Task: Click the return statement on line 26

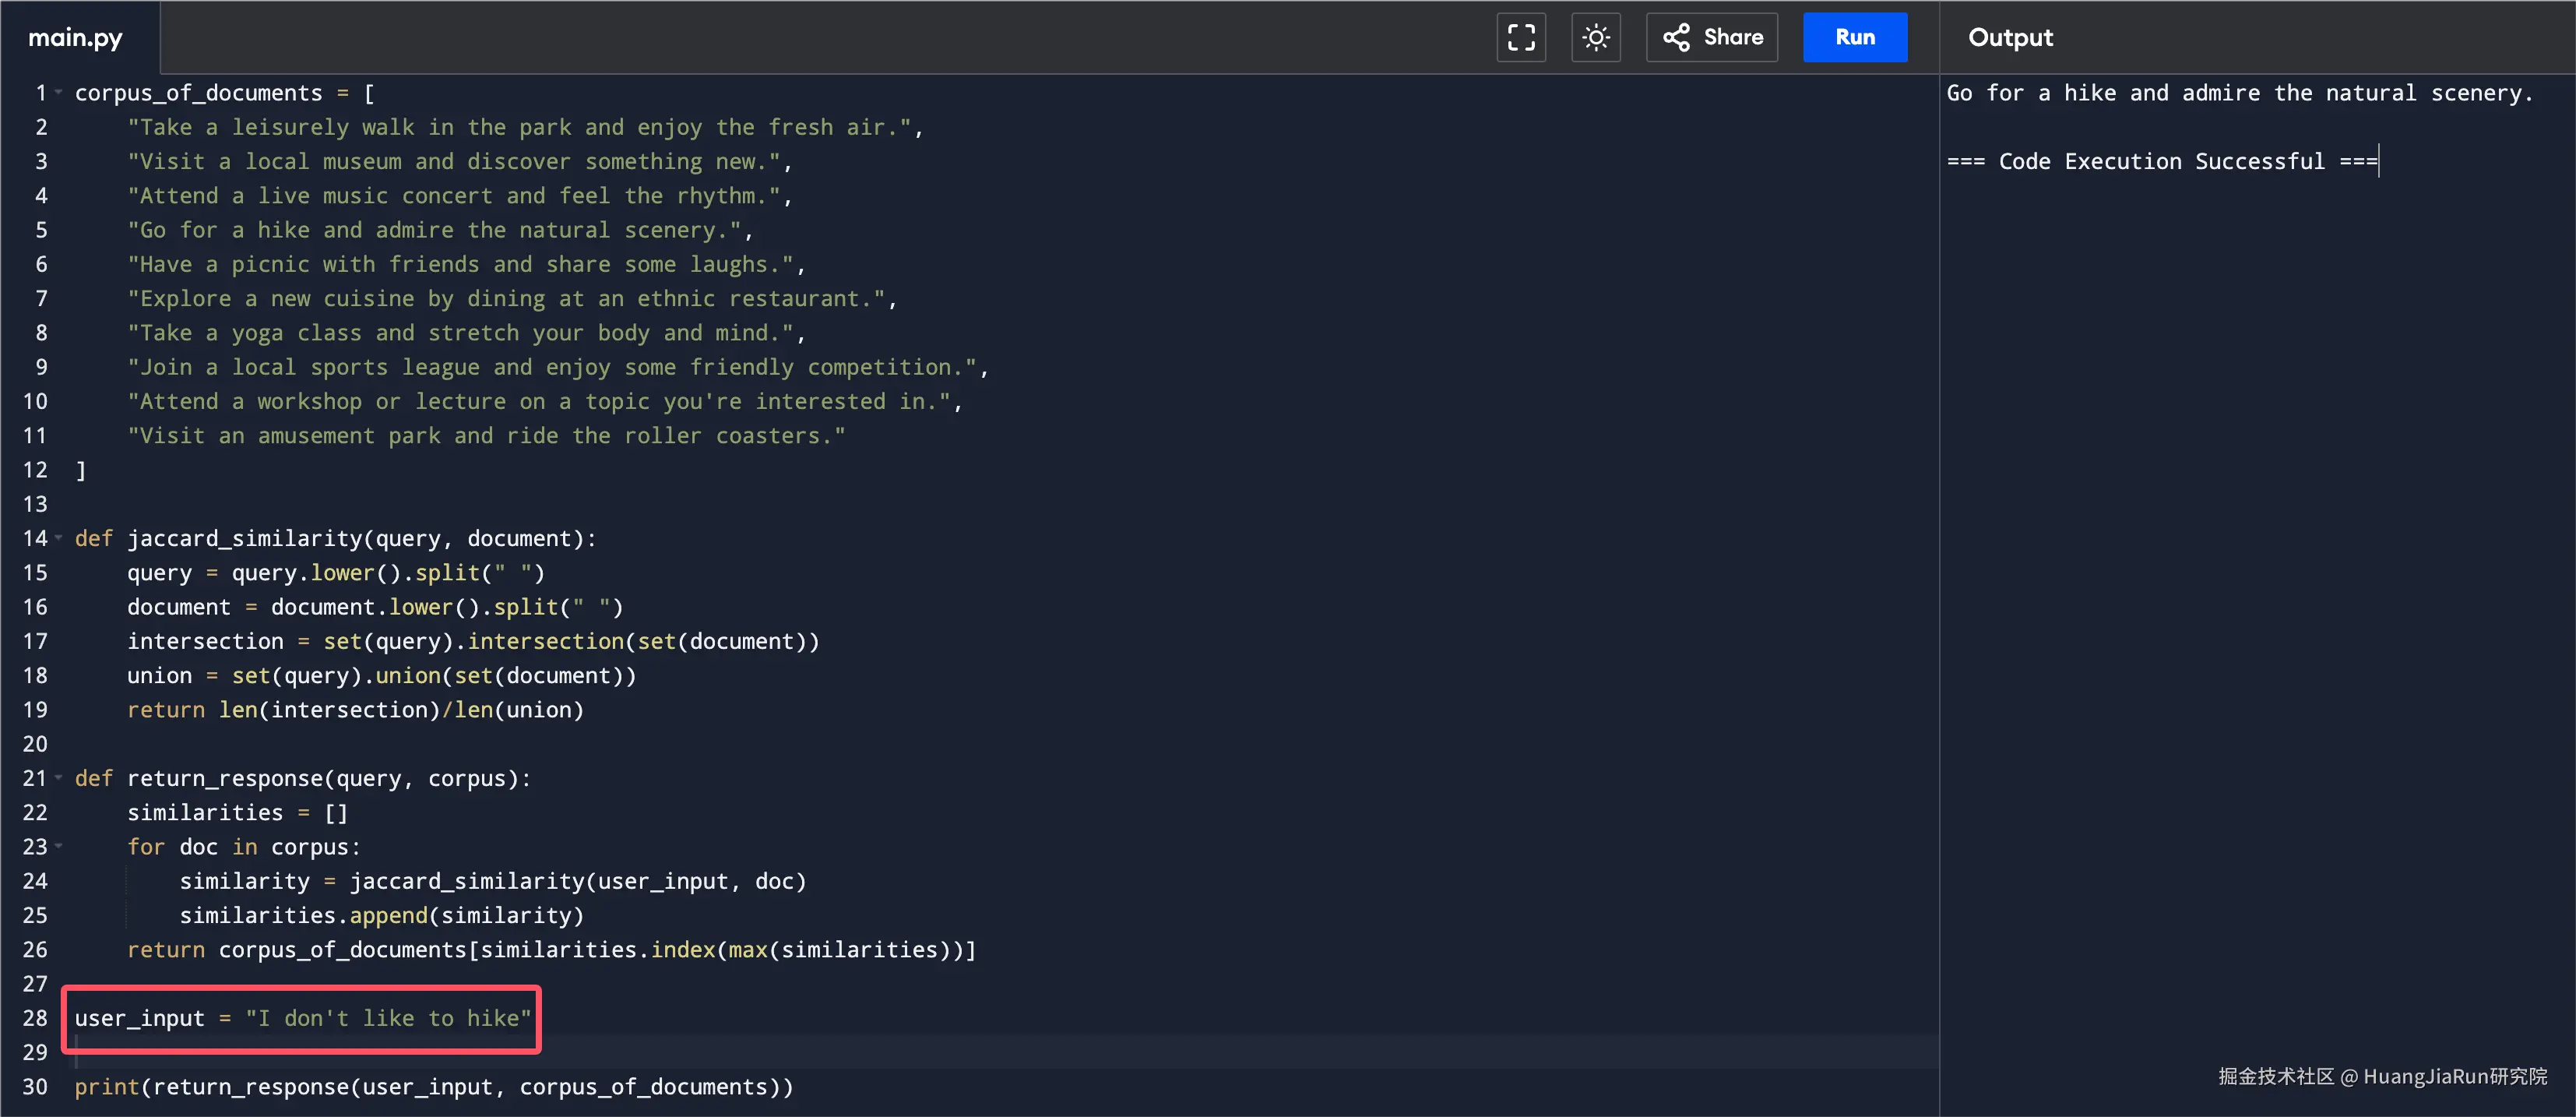Action: 550,950
